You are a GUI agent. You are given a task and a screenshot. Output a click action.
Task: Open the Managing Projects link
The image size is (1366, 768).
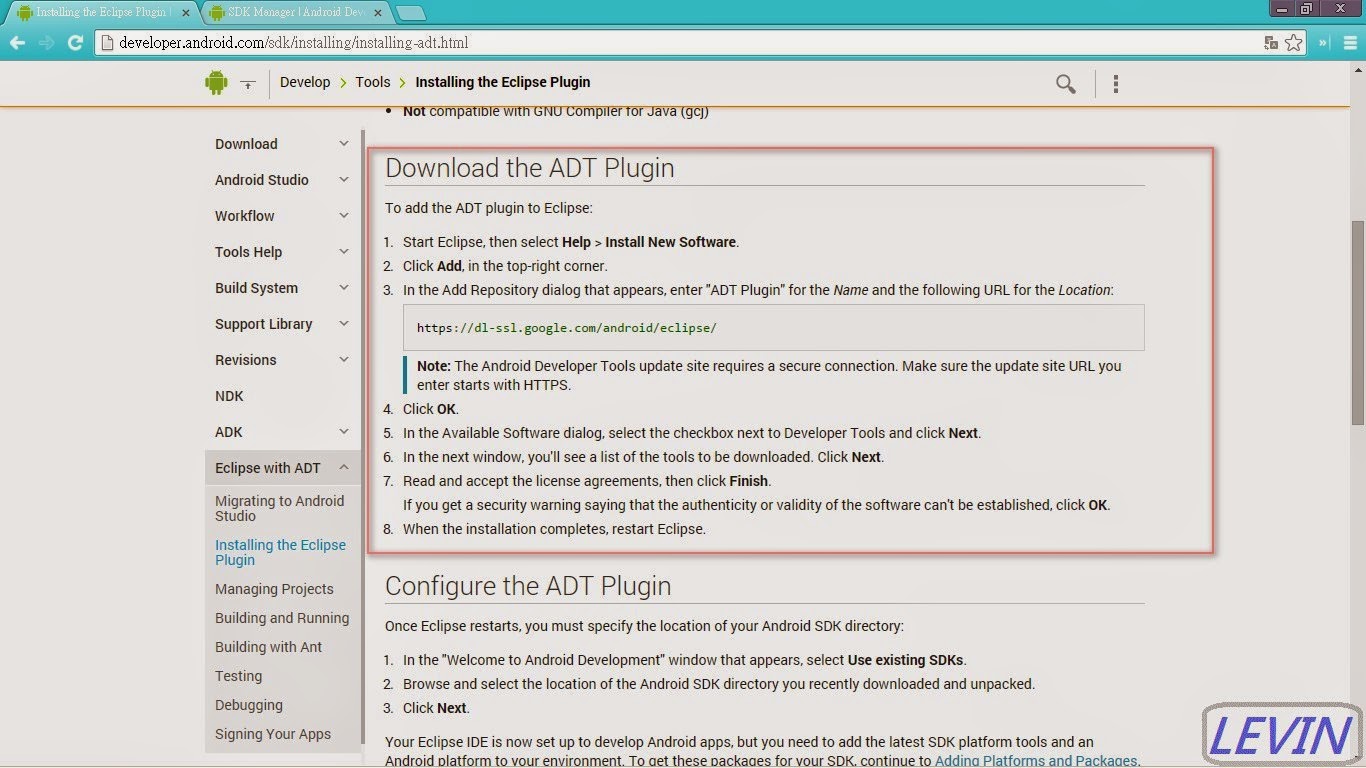(274, 589)
